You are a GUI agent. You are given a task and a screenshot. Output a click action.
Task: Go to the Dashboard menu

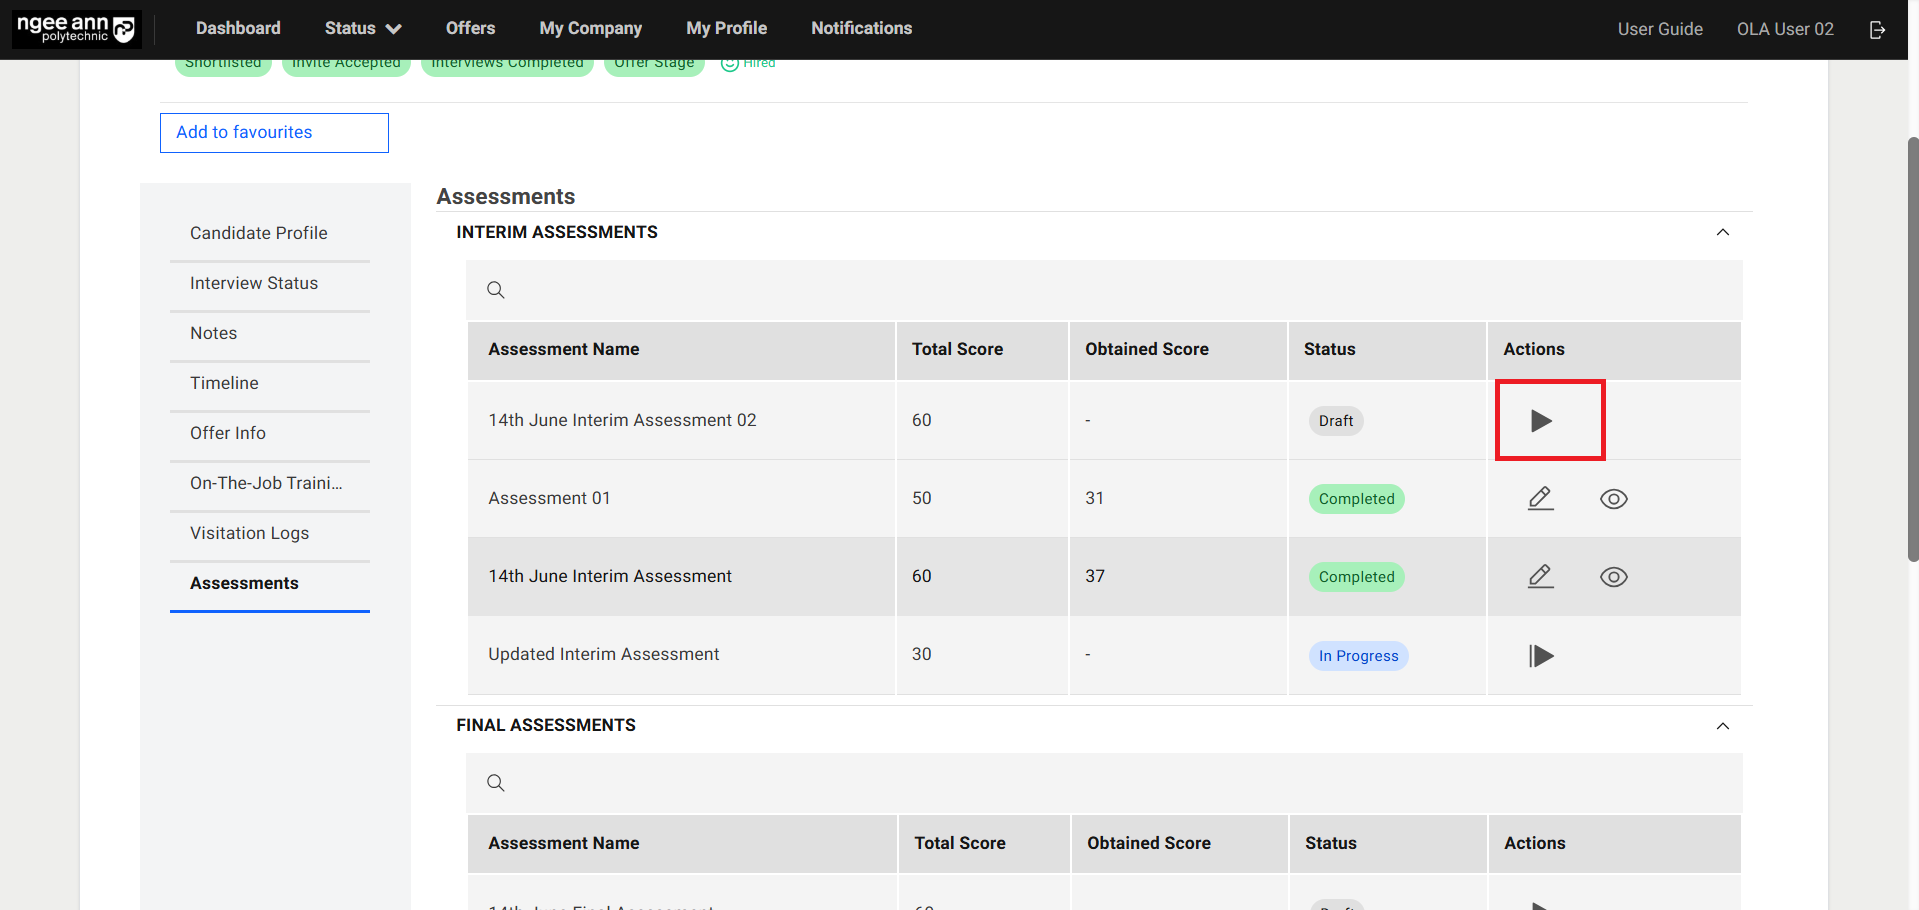(x=238, y=29)
